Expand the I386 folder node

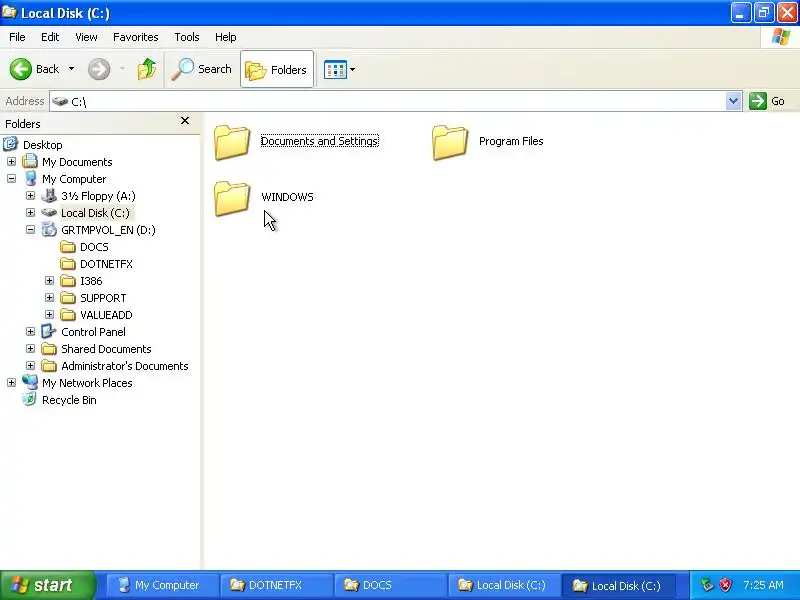[49, 281]
